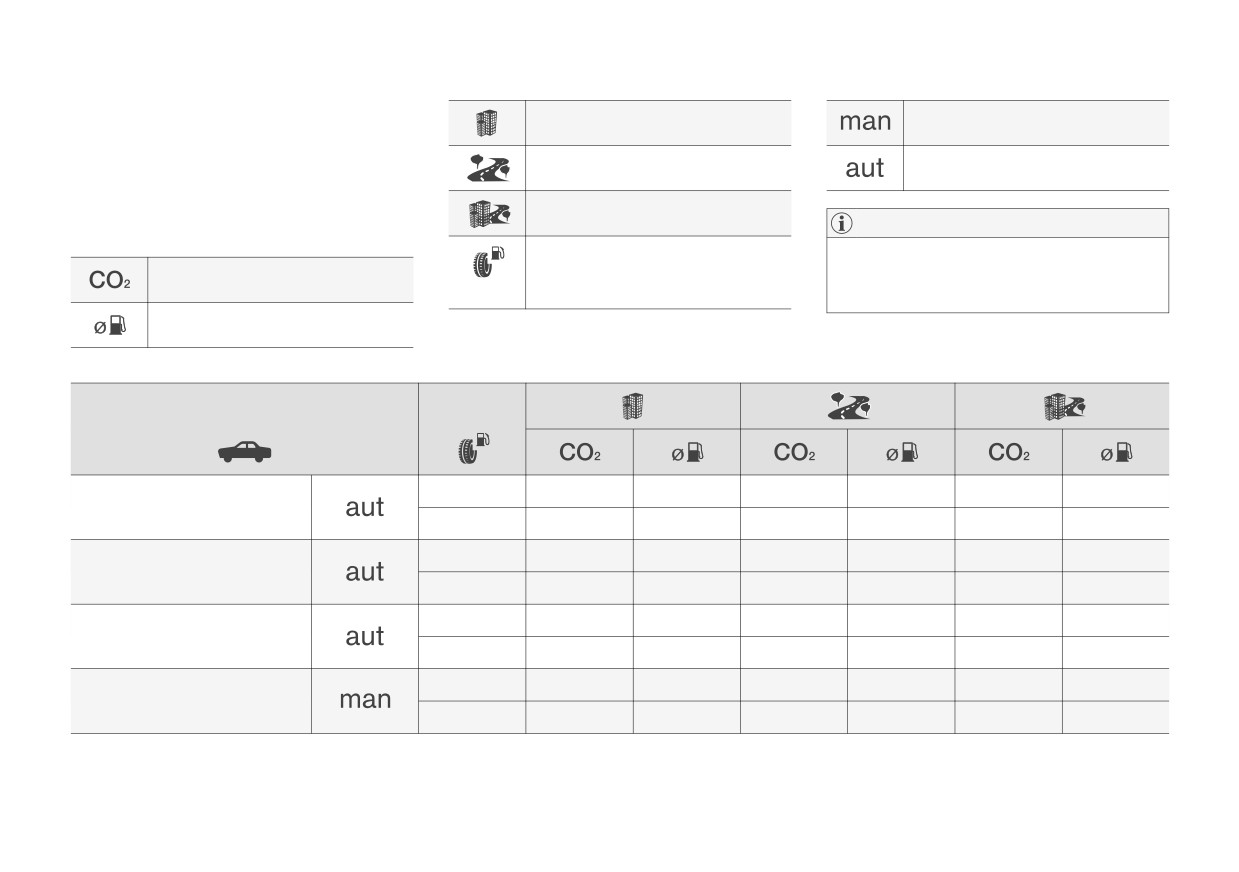Viewport: 1239px width, 872px height.
Task: Click the car icon in table header
Action: click(x=244, y=452)
